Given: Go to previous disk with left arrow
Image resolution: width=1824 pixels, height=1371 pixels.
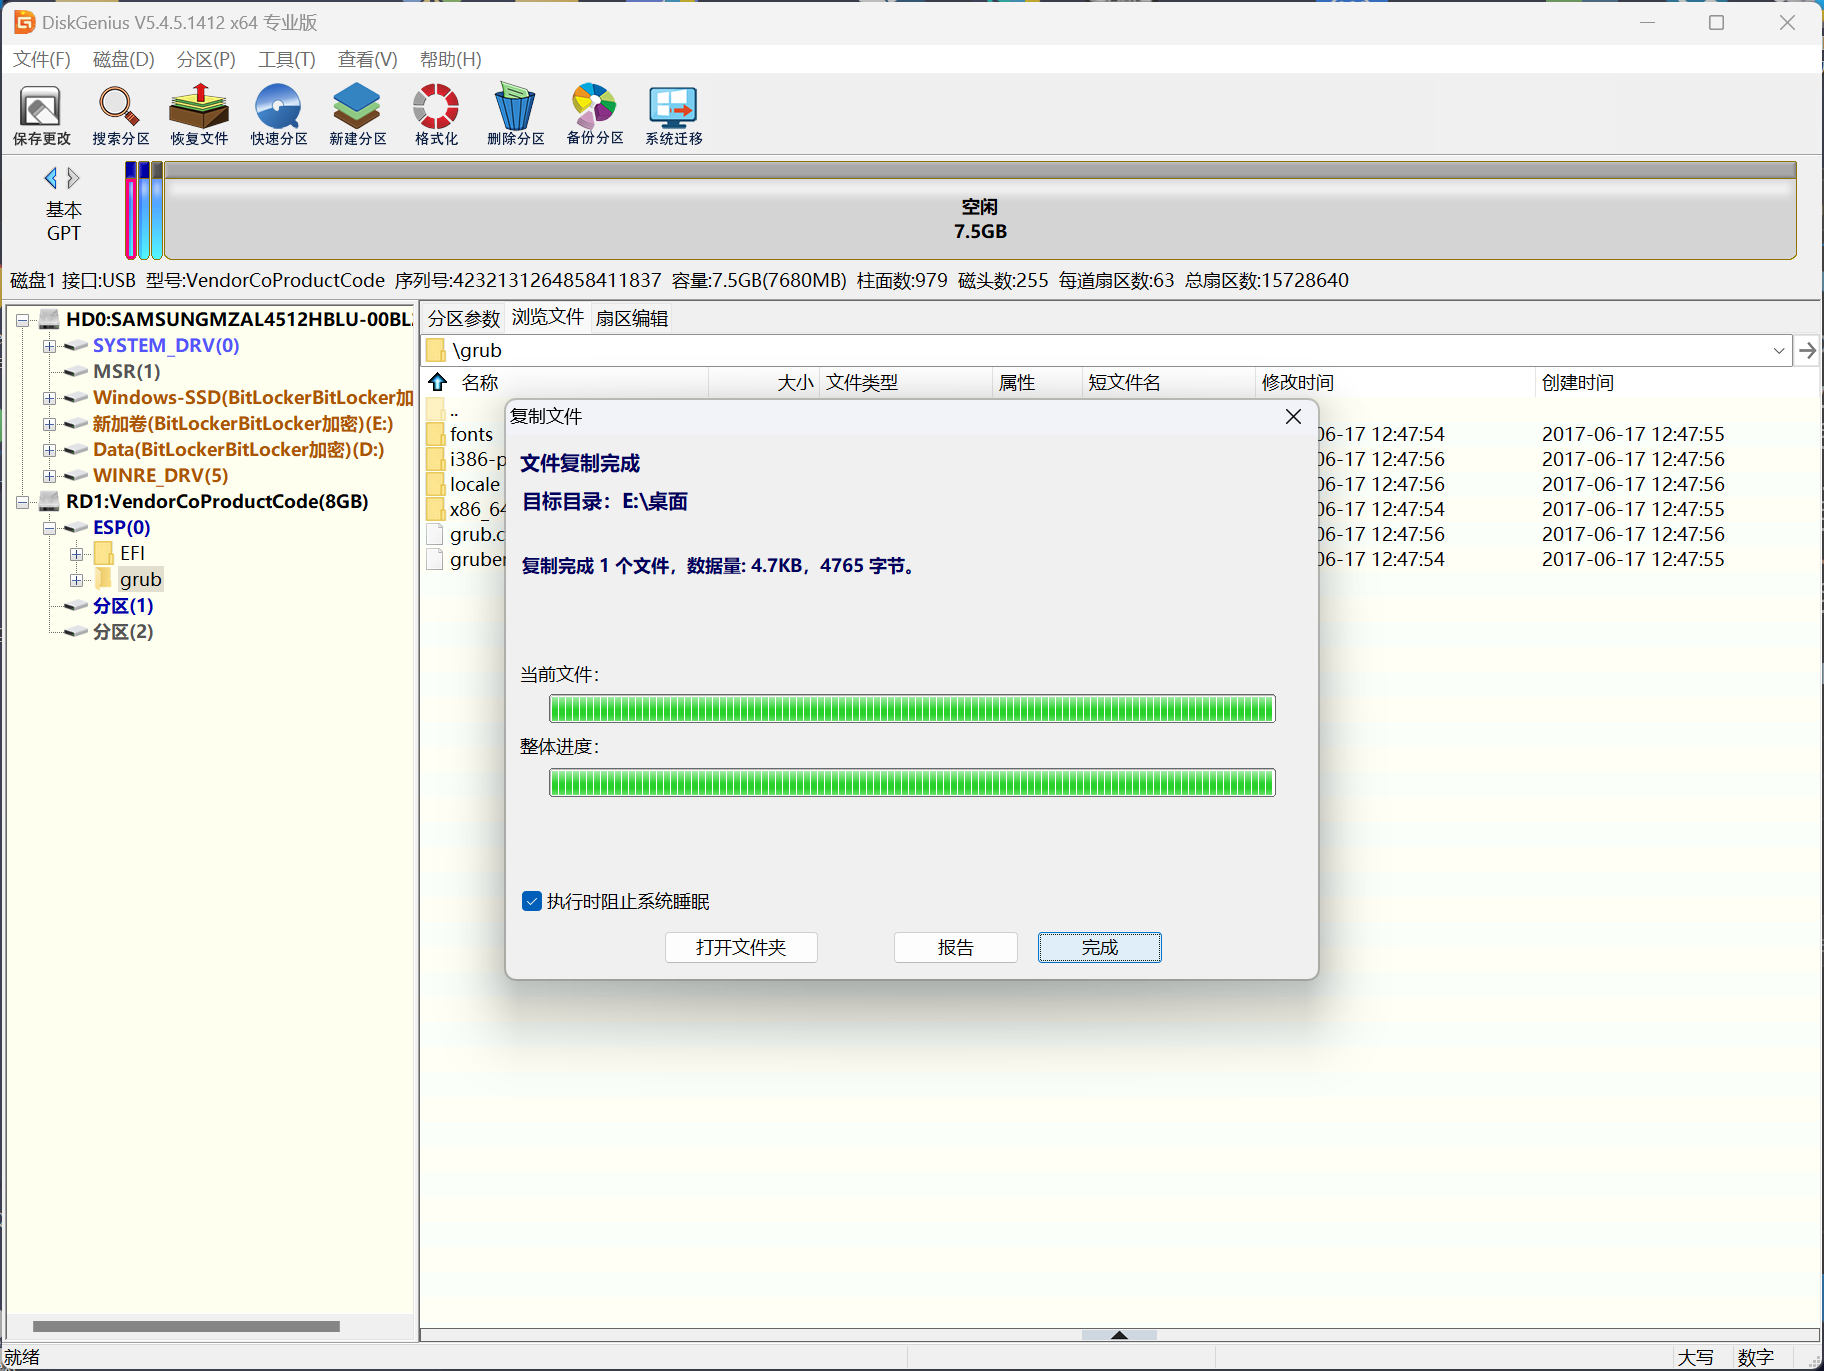Looking at the screenshot, I should click(x=51, y=178).
